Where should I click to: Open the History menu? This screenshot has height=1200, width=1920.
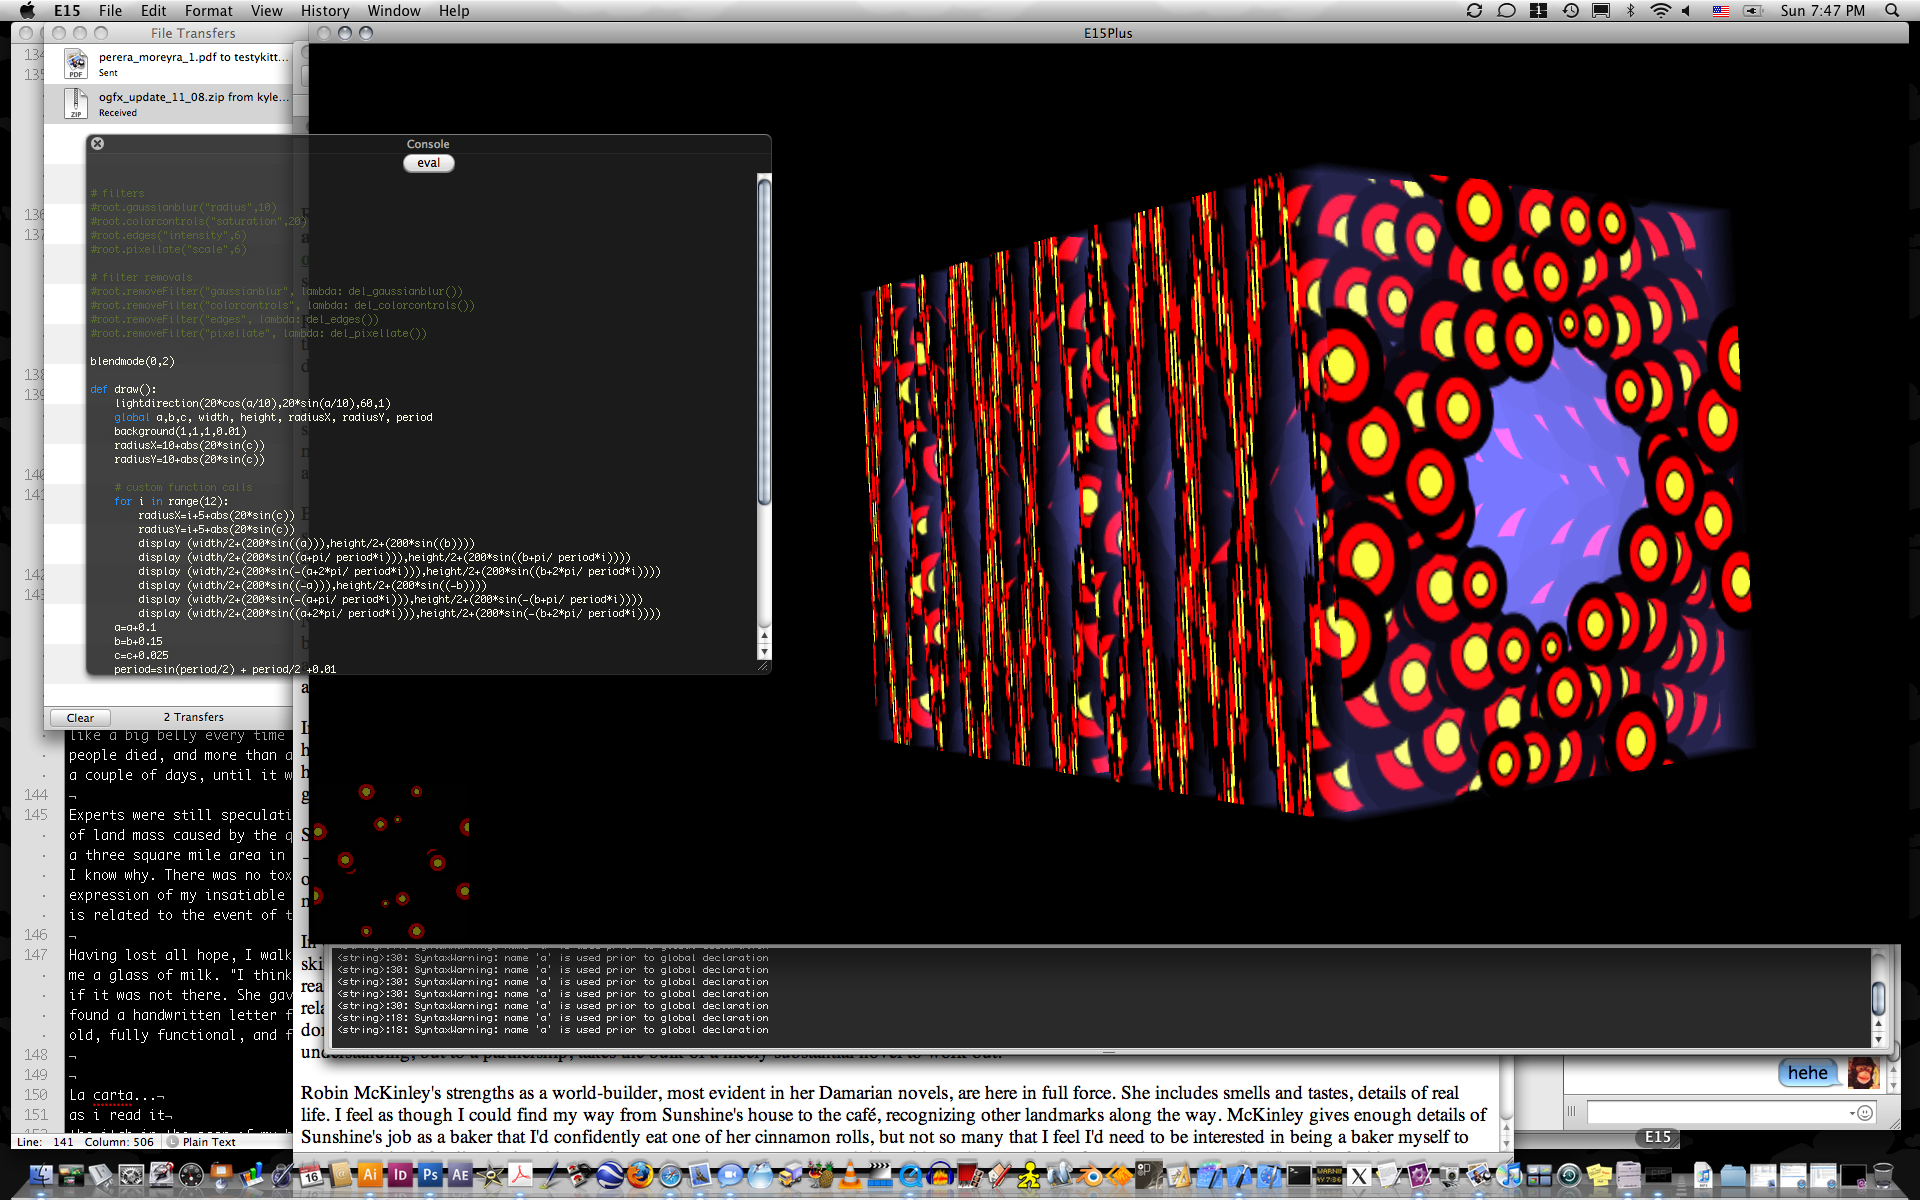[324, 11]
